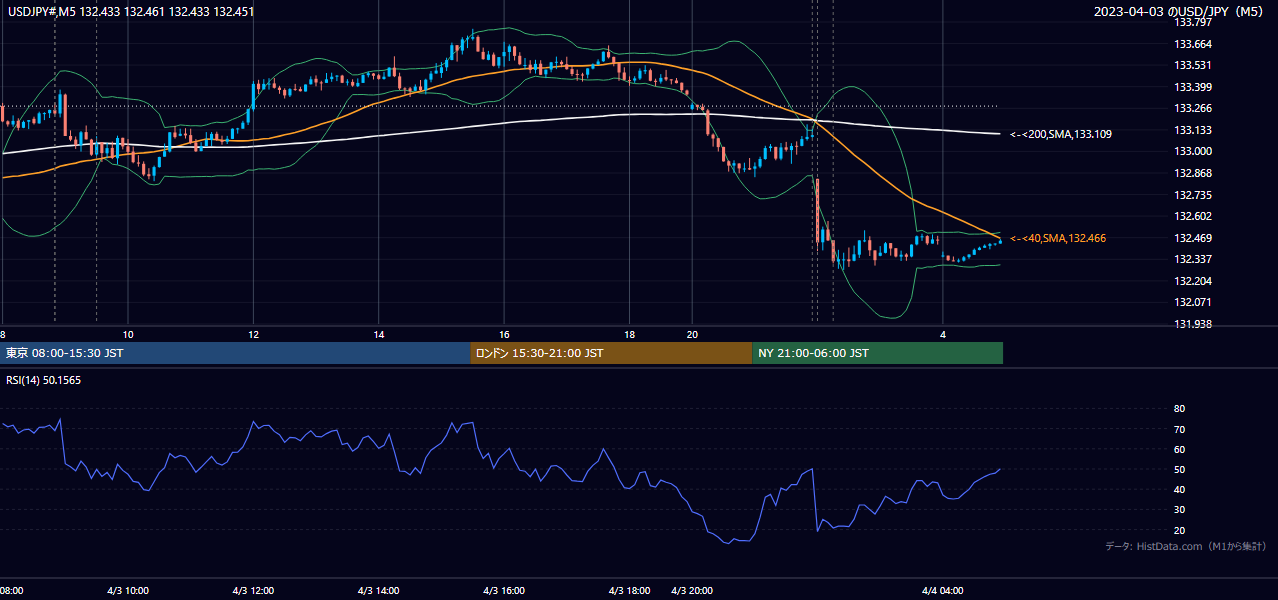
Task: Click the RSI 20 level label
Action: 1179,530
